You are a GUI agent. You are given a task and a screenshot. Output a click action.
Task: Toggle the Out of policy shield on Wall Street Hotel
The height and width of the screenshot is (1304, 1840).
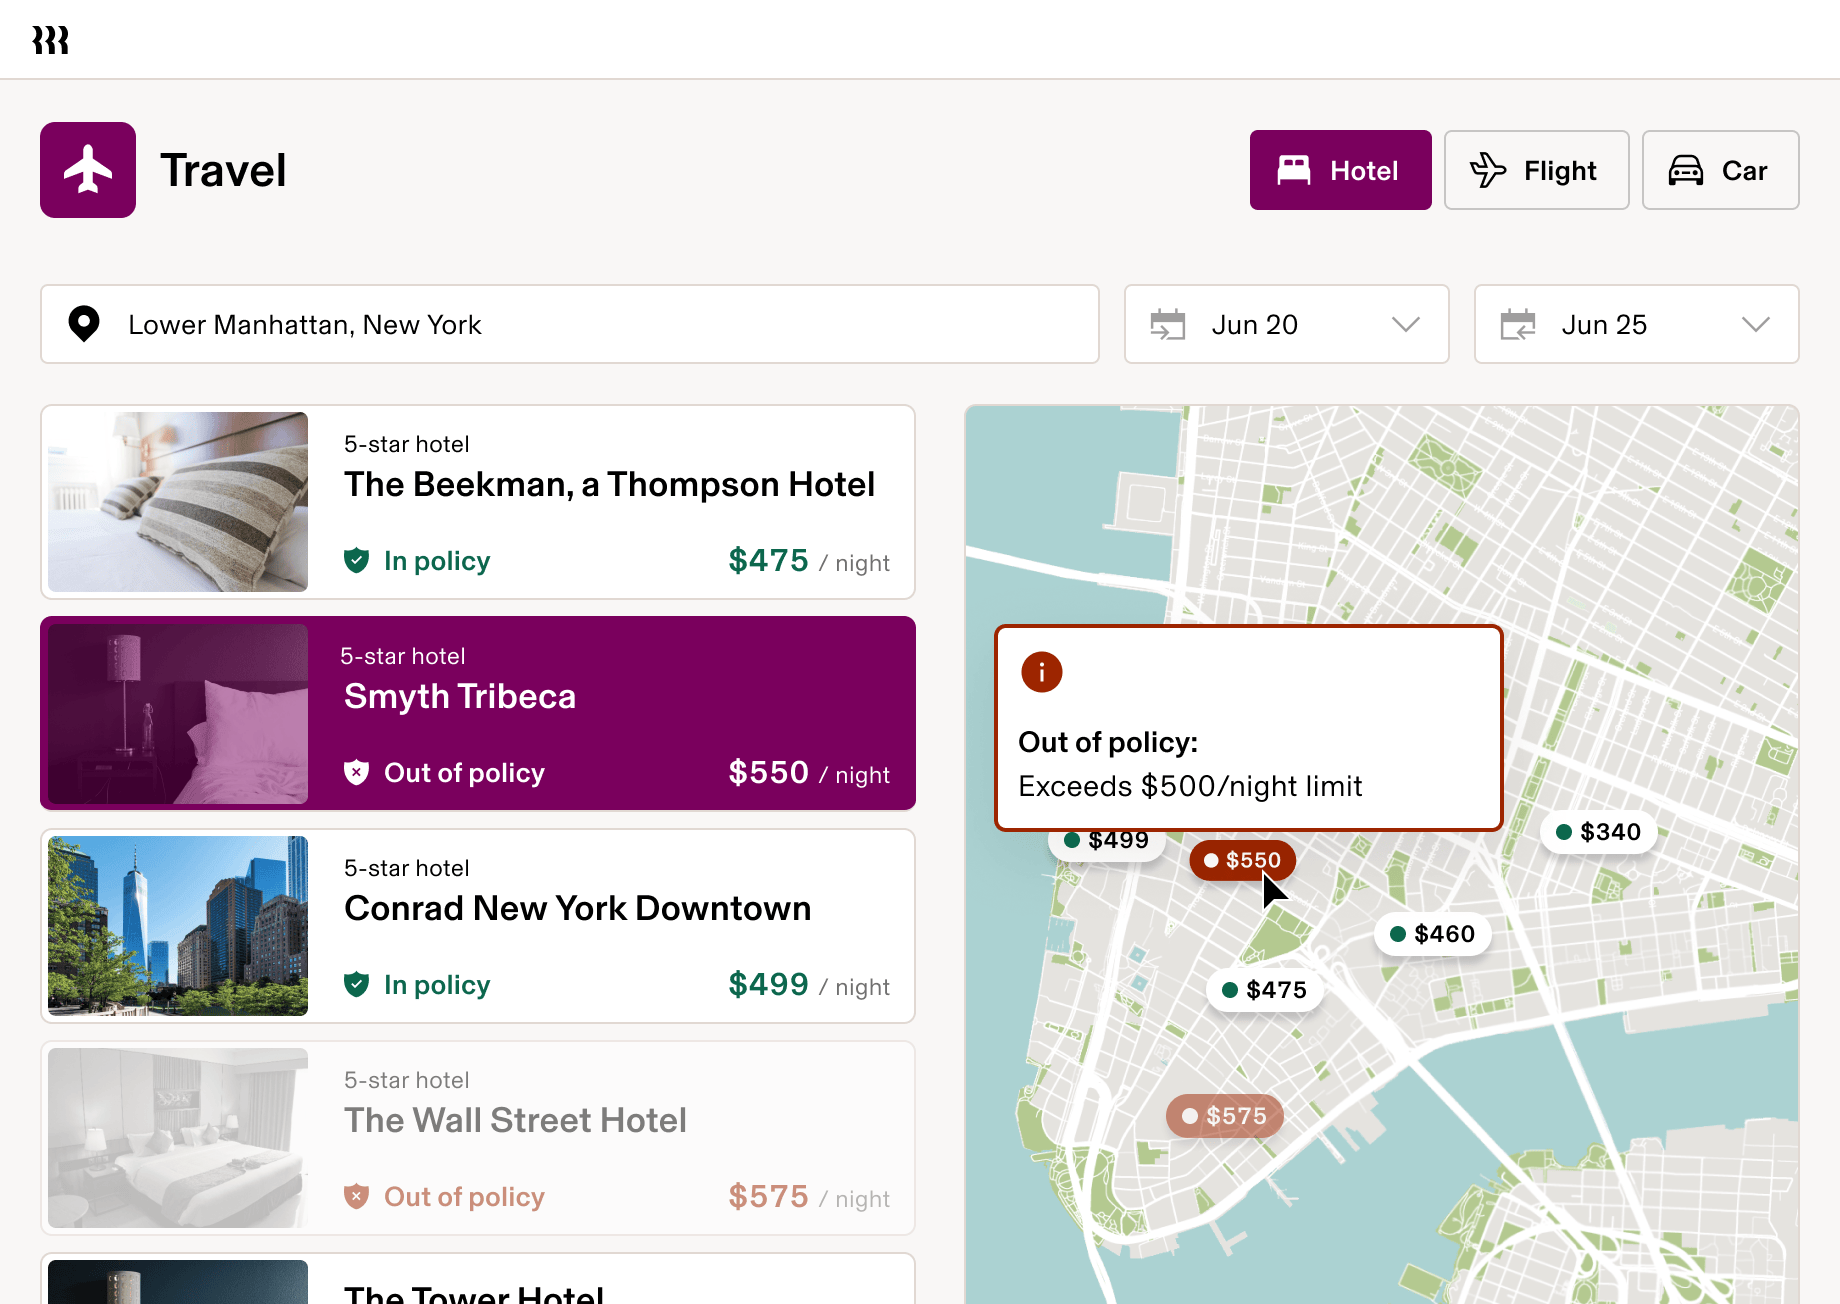tap(356, 1196)
